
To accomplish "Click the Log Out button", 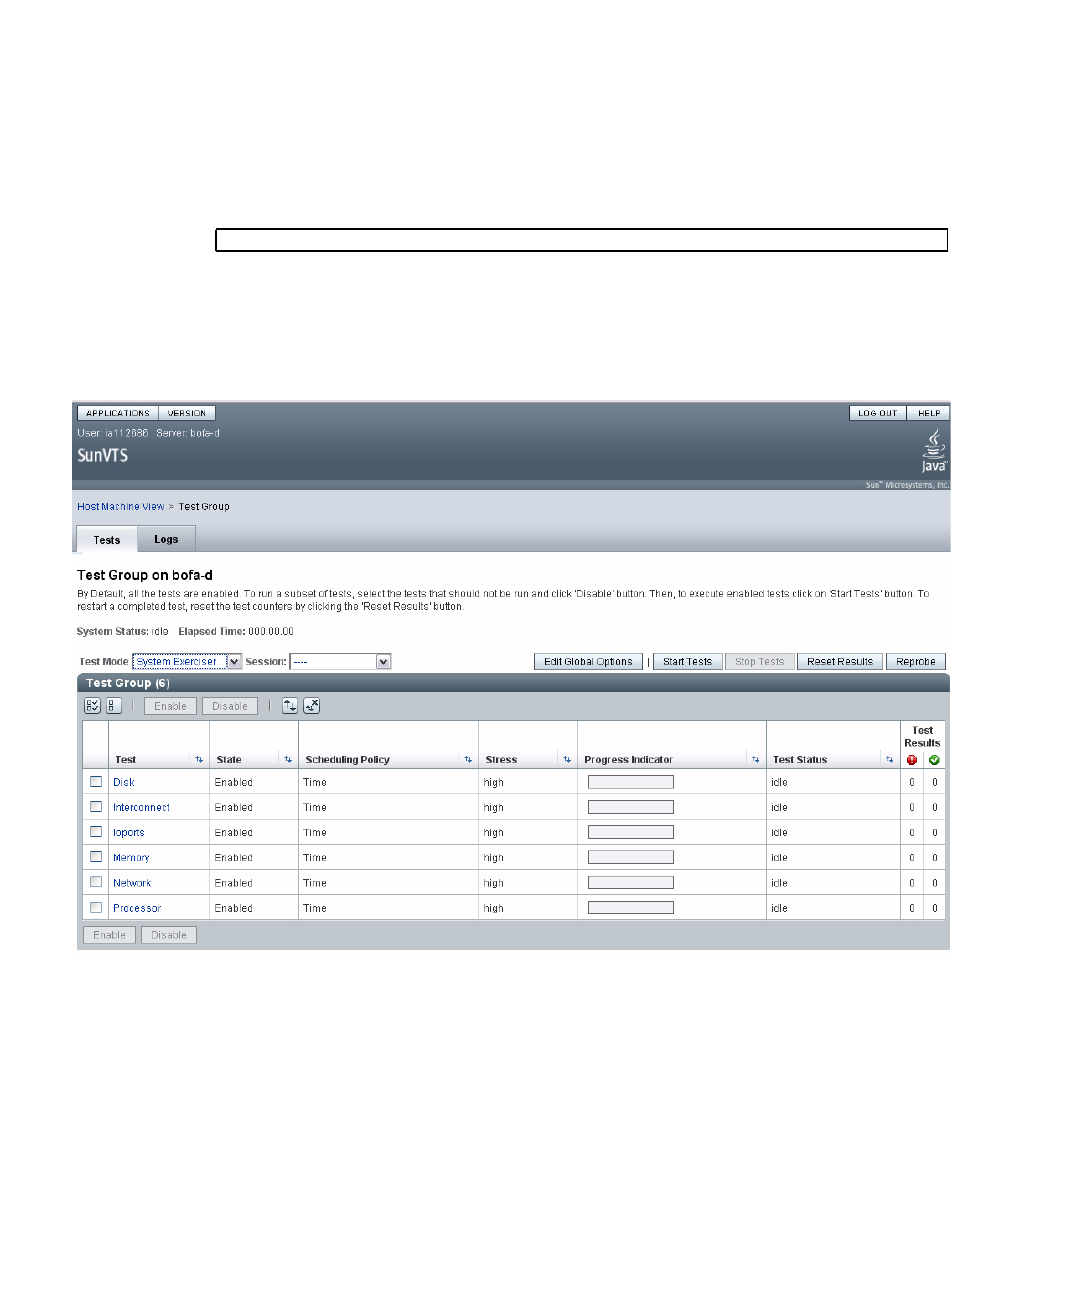I will point(878,413).
